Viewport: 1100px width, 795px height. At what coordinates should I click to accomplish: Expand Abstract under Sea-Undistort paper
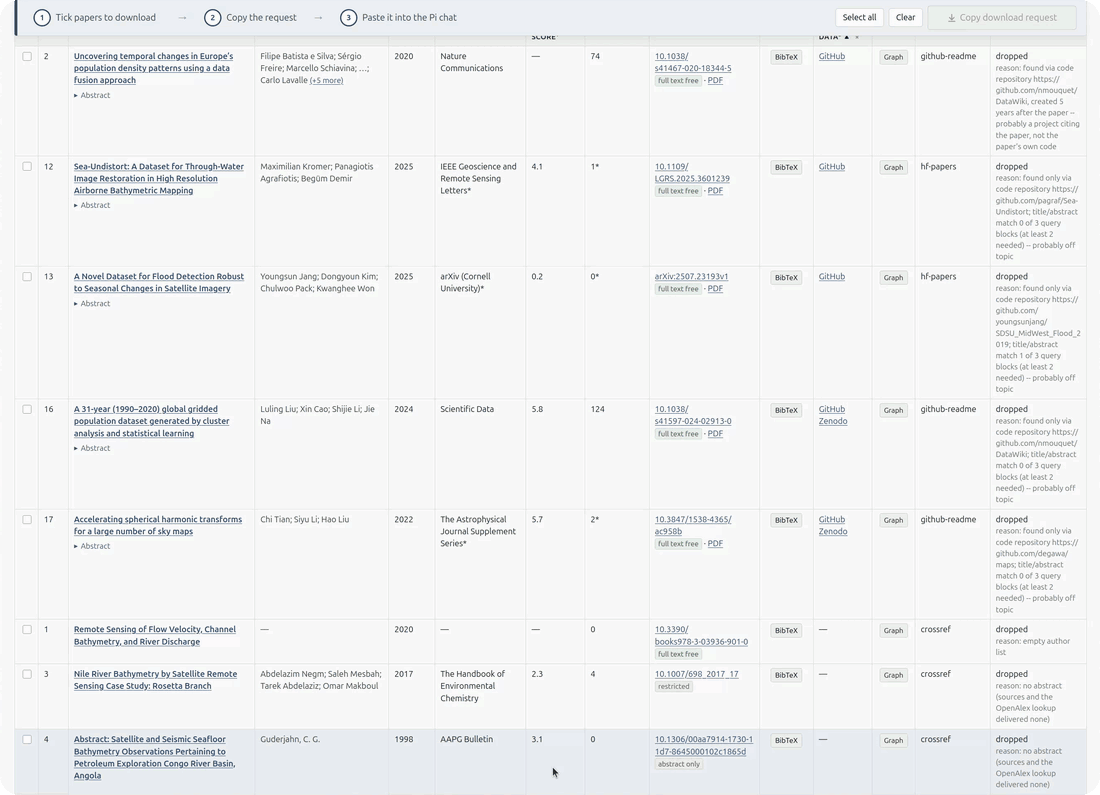click(x=92, y=206)
